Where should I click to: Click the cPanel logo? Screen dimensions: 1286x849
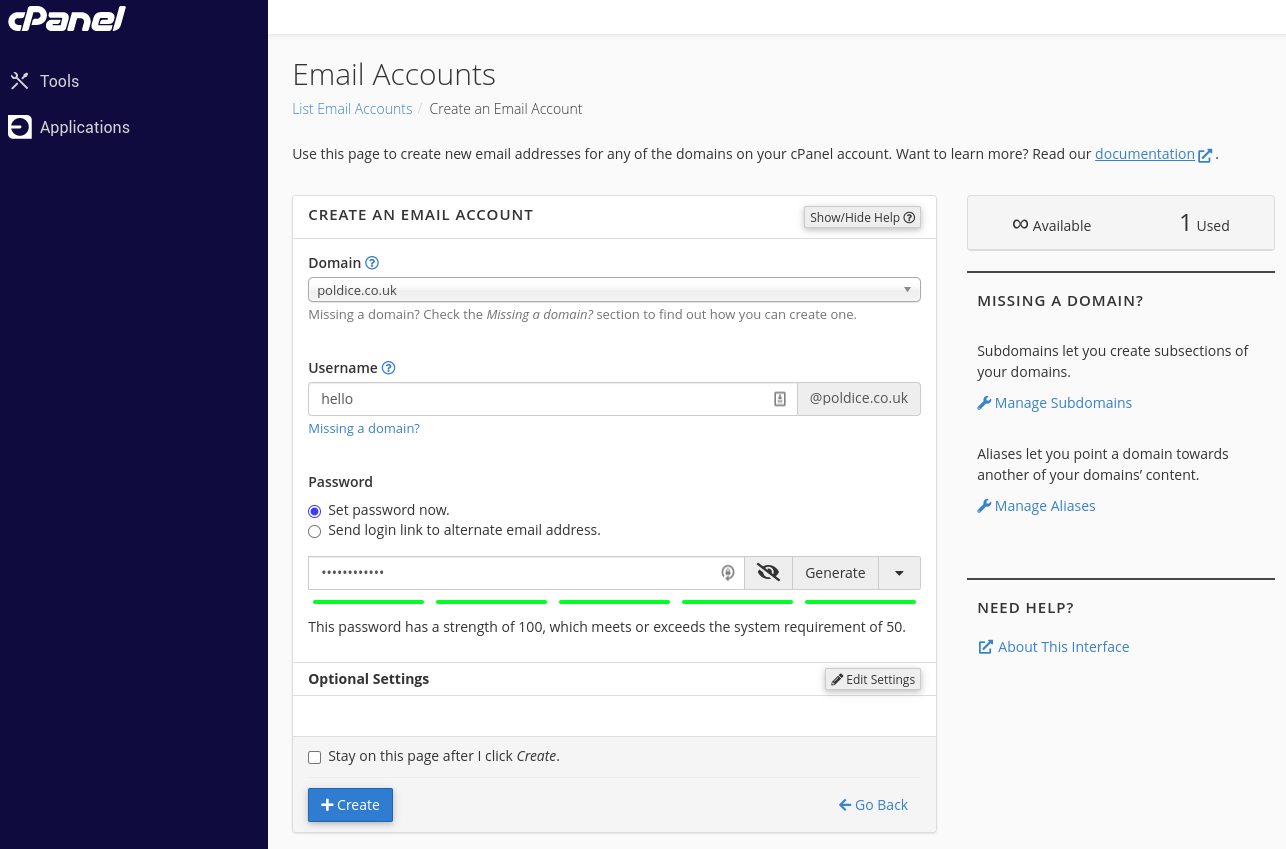pos(67,18)
